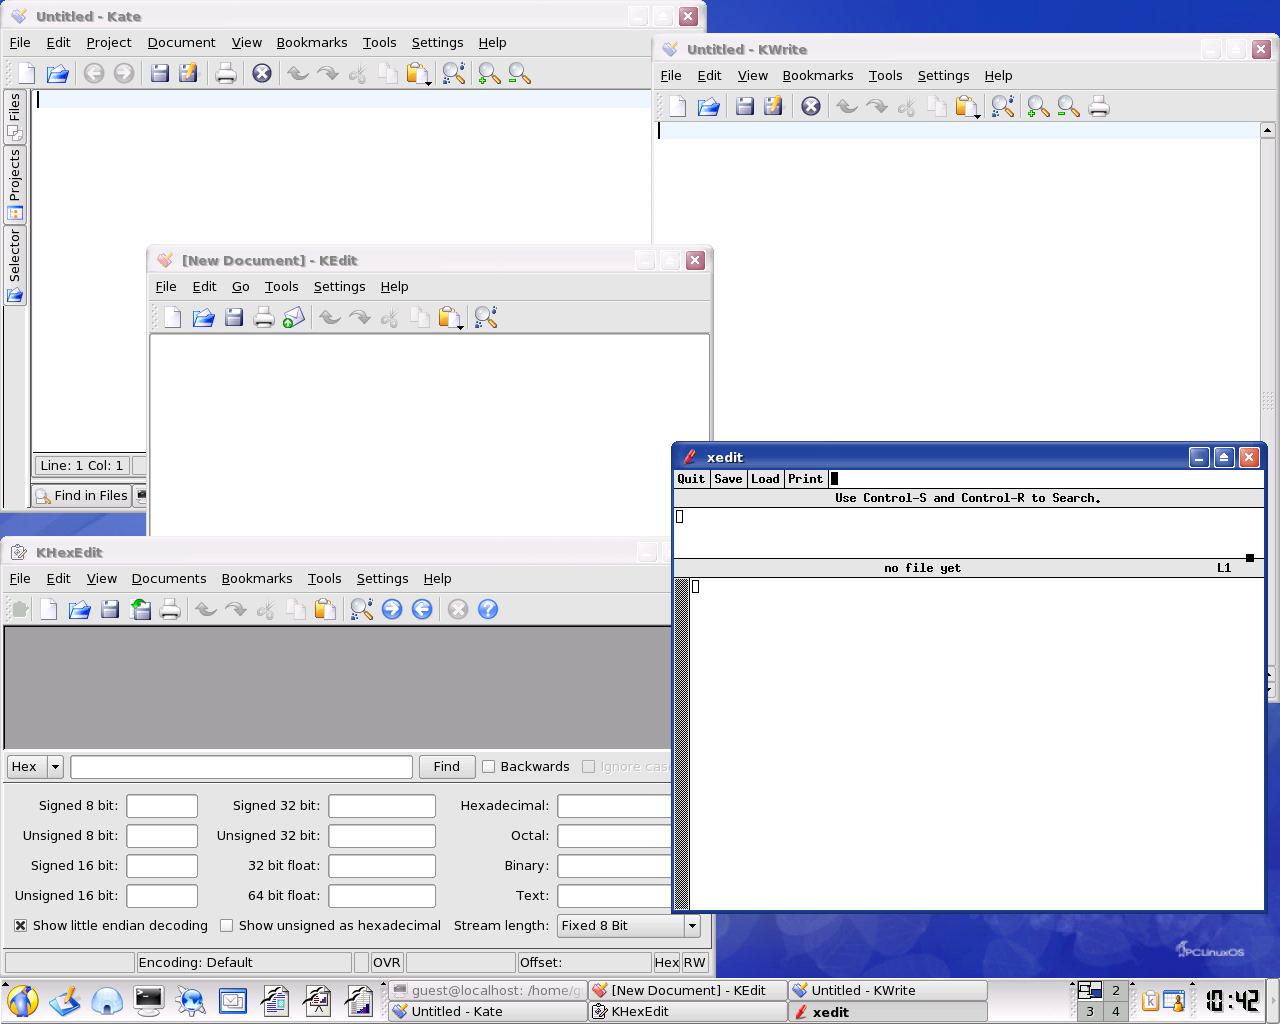Switch to the Find in Files tab in Kate

click(82, 495)
